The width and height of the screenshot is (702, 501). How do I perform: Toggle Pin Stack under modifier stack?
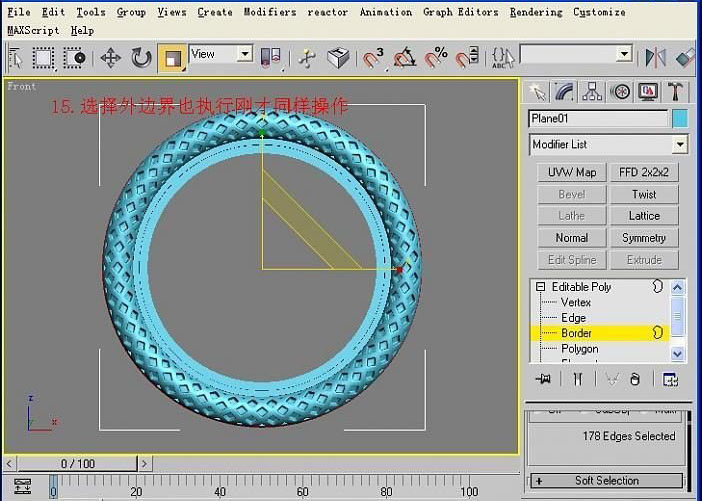point(543,380)
